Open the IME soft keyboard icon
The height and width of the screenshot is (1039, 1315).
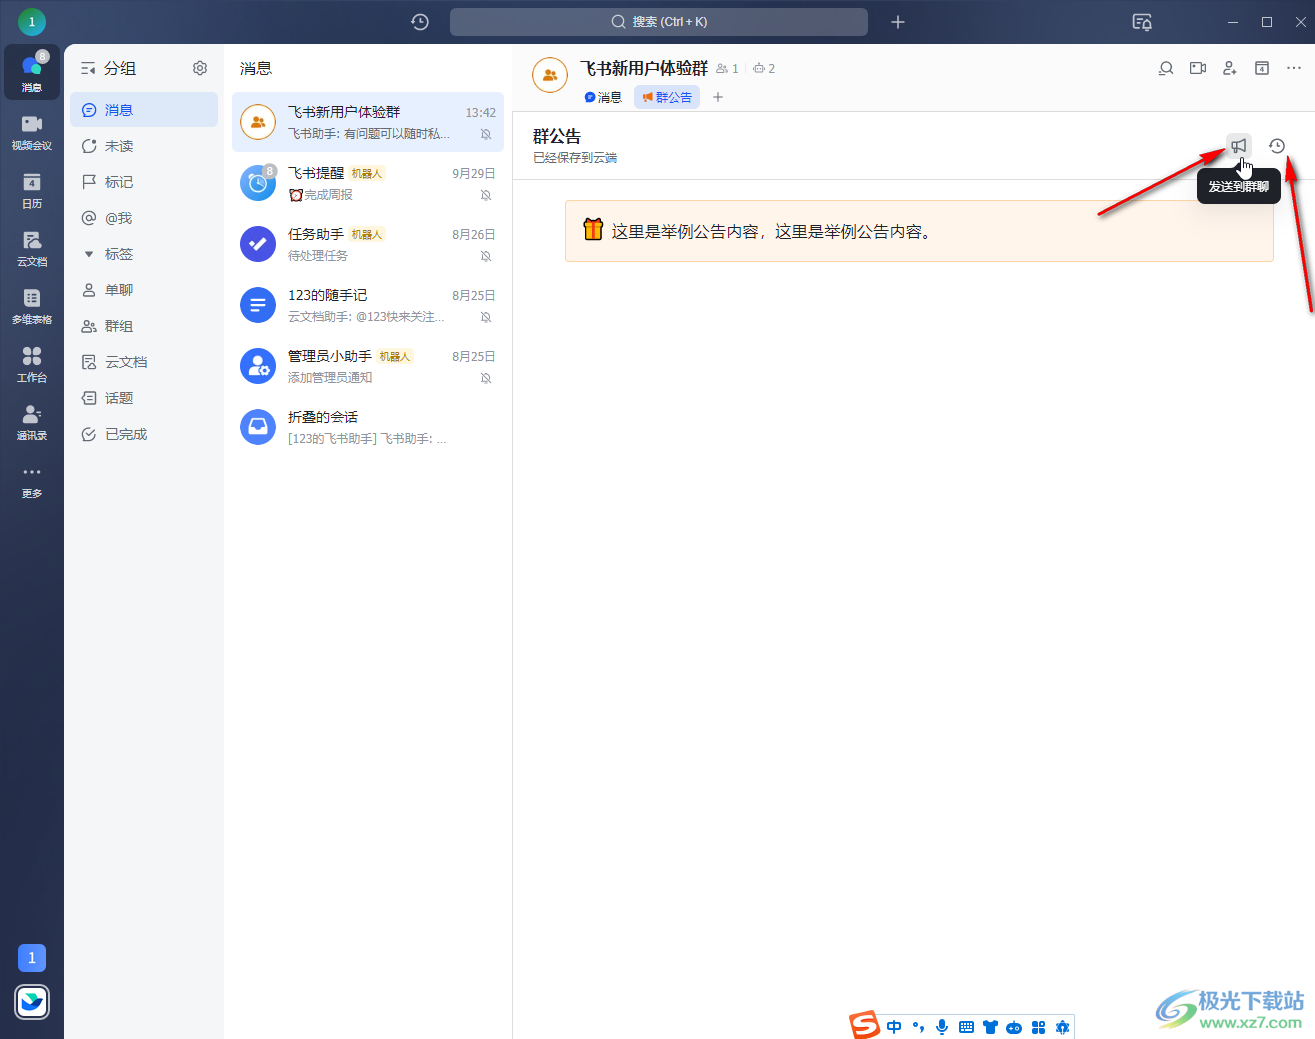(x=966, y=1027)
